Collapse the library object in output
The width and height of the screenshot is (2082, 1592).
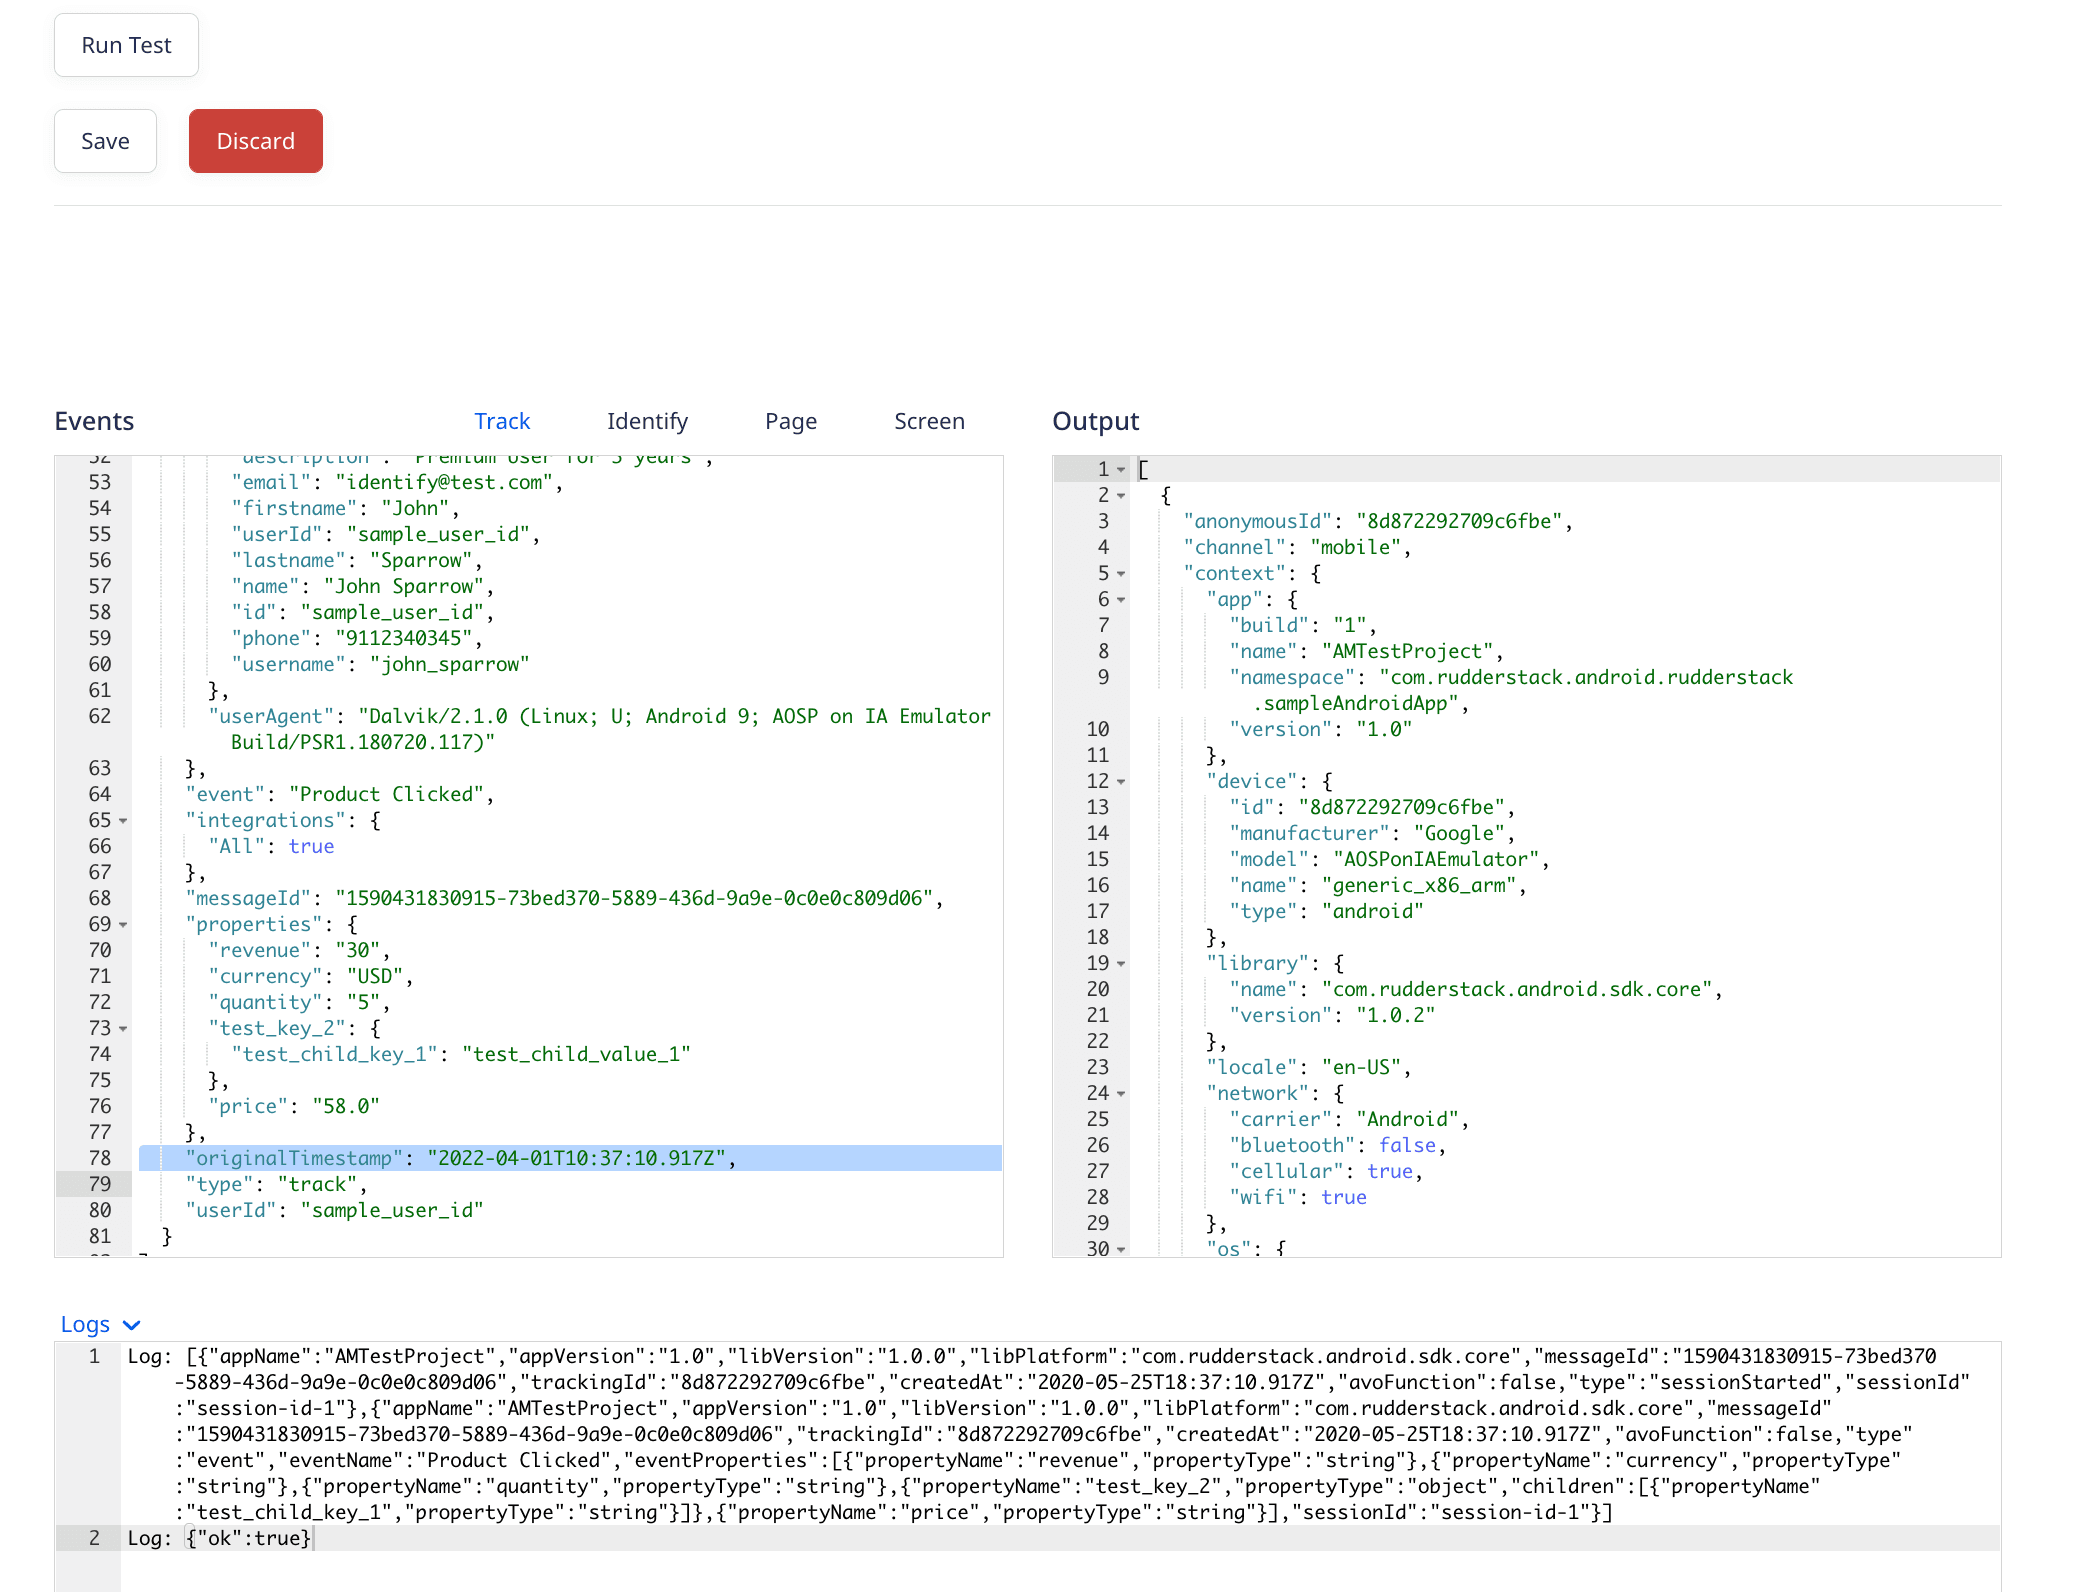(1122, 964)
